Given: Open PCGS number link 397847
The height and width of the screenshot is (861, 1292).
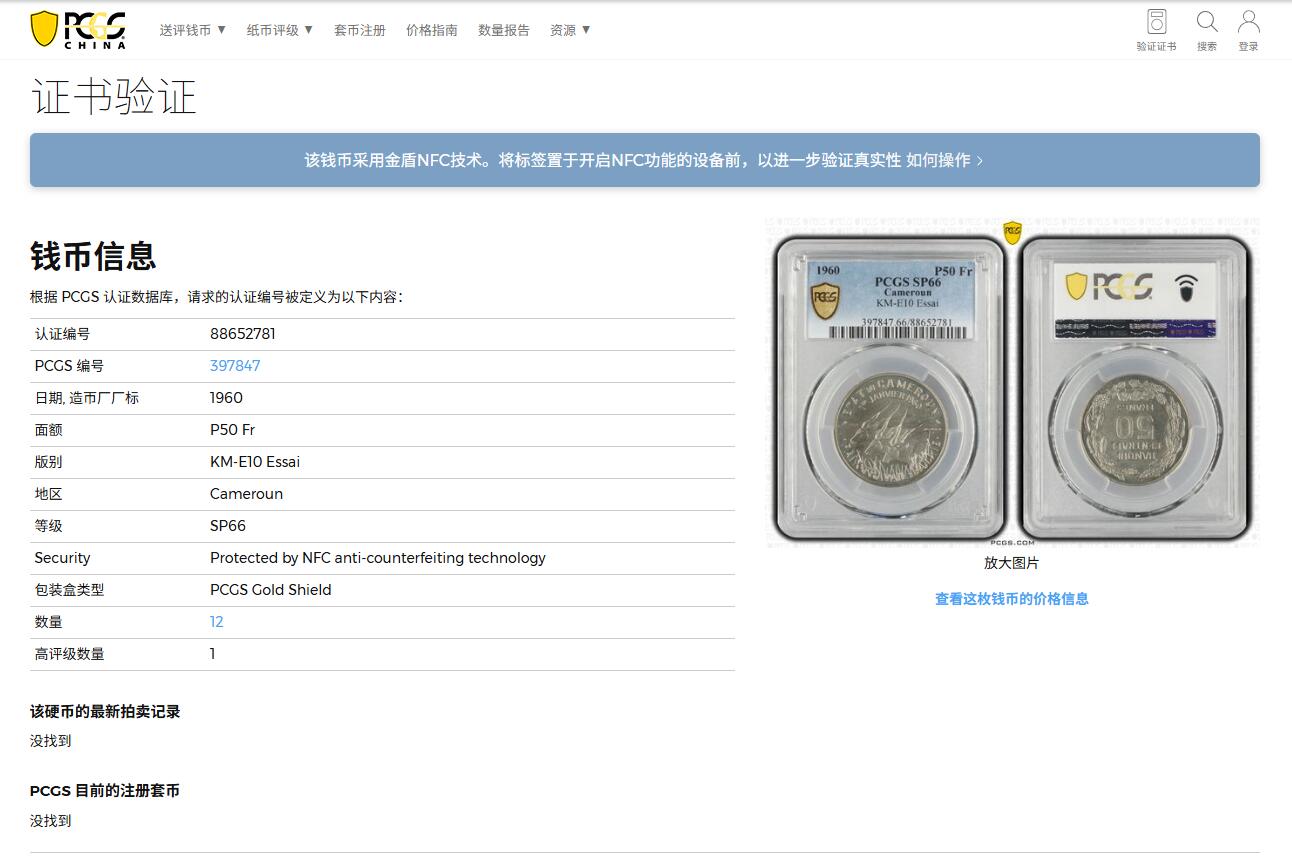Looking at the screenshot, I should pos(235,366).
